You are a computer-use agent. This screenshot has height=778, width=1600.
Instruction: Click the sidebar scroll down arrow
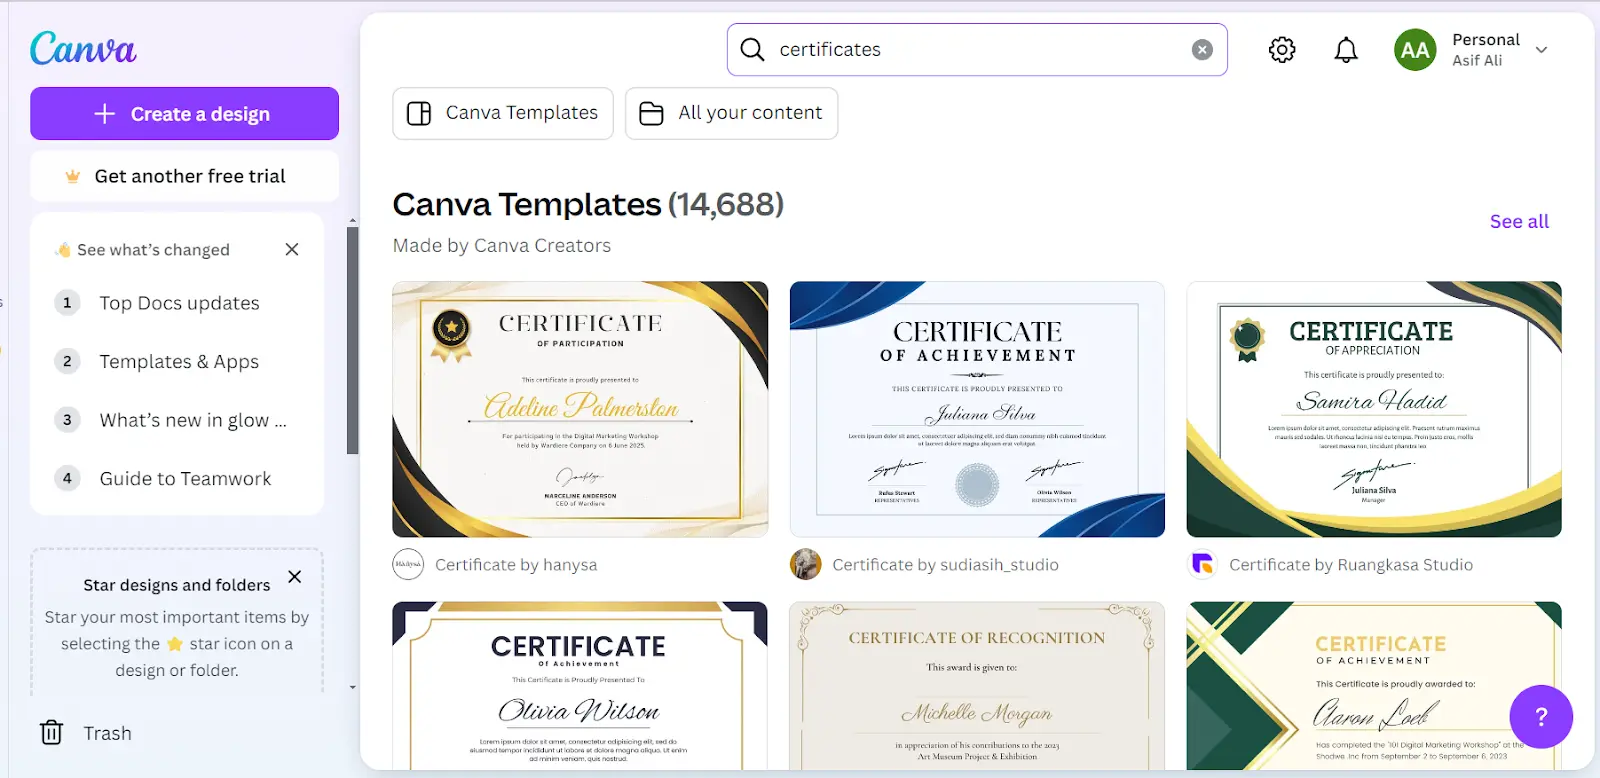pyautogui.click(x=352, y=687)
